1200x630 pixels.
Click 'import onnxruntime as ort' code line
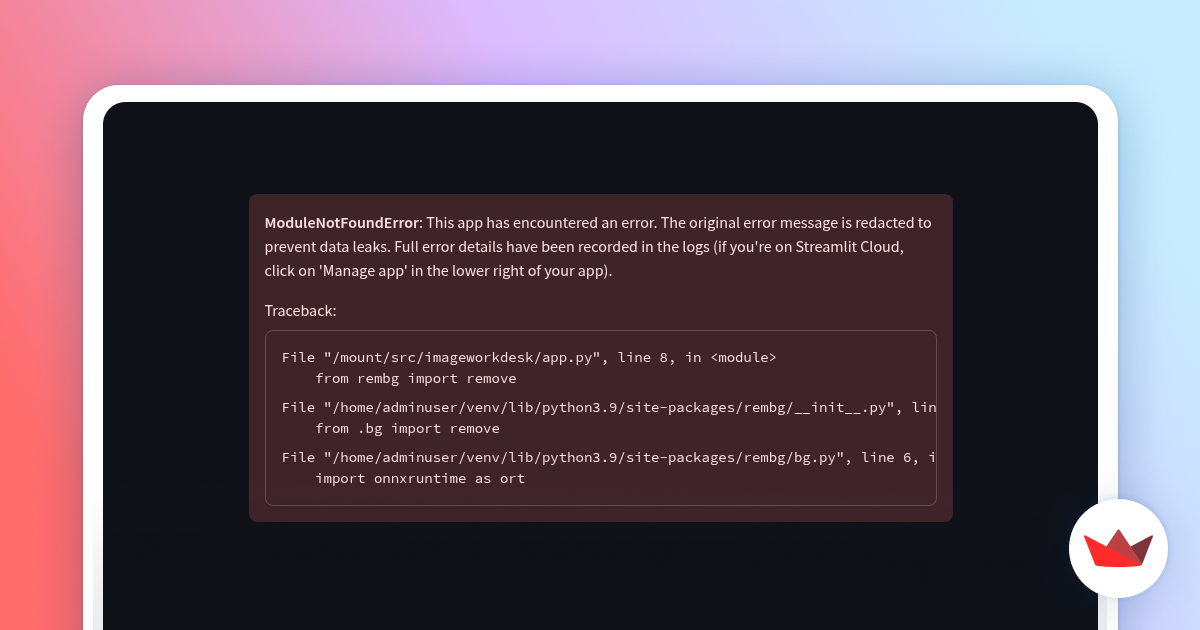click(x=419, y=479)
